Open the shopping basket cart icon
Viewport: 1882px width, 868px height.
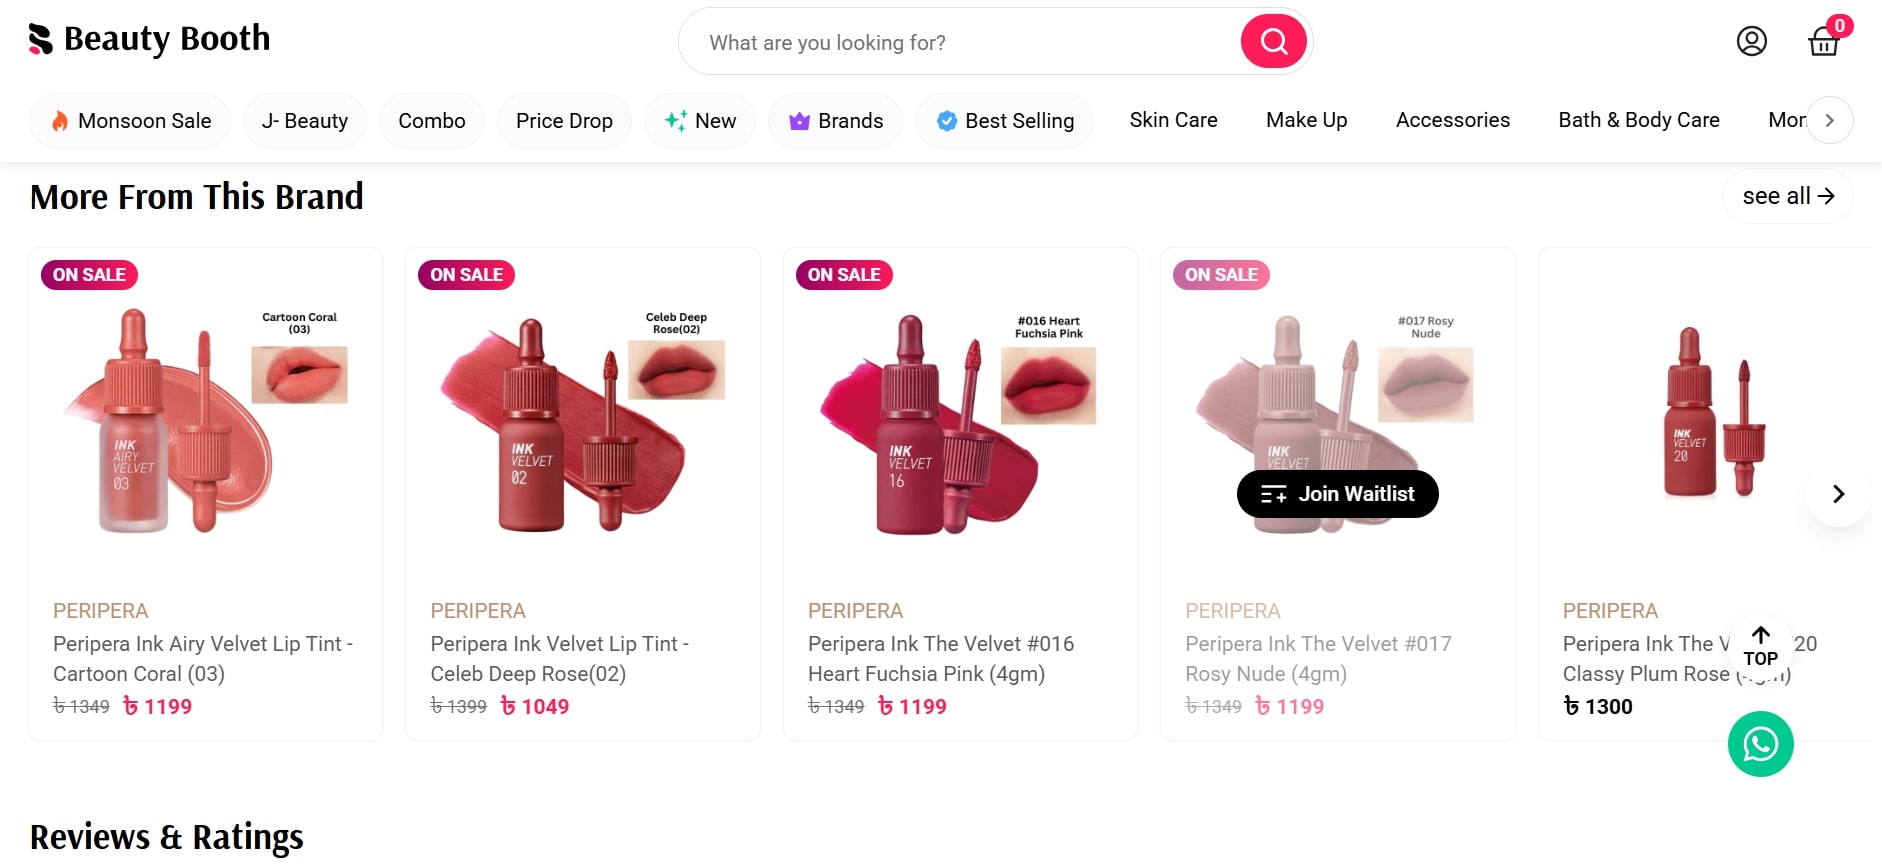(1824, 42)
